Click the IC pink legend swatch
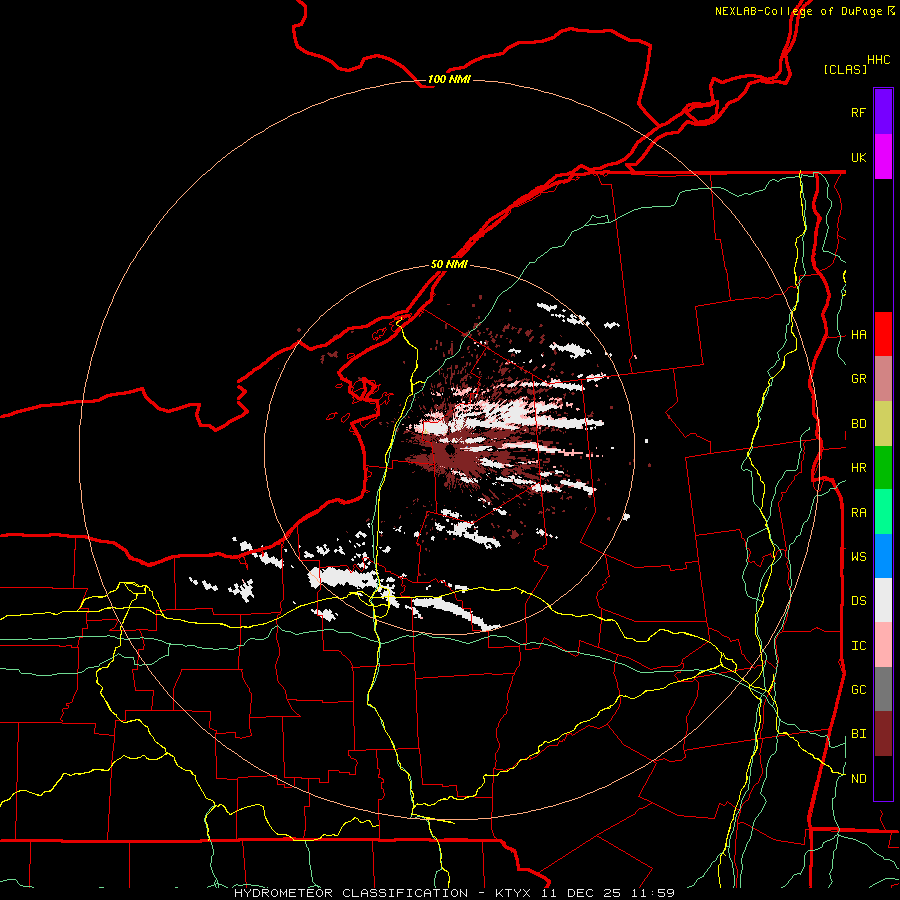The height and width of the screenshot is (900, 900). [x=883, y=645]
